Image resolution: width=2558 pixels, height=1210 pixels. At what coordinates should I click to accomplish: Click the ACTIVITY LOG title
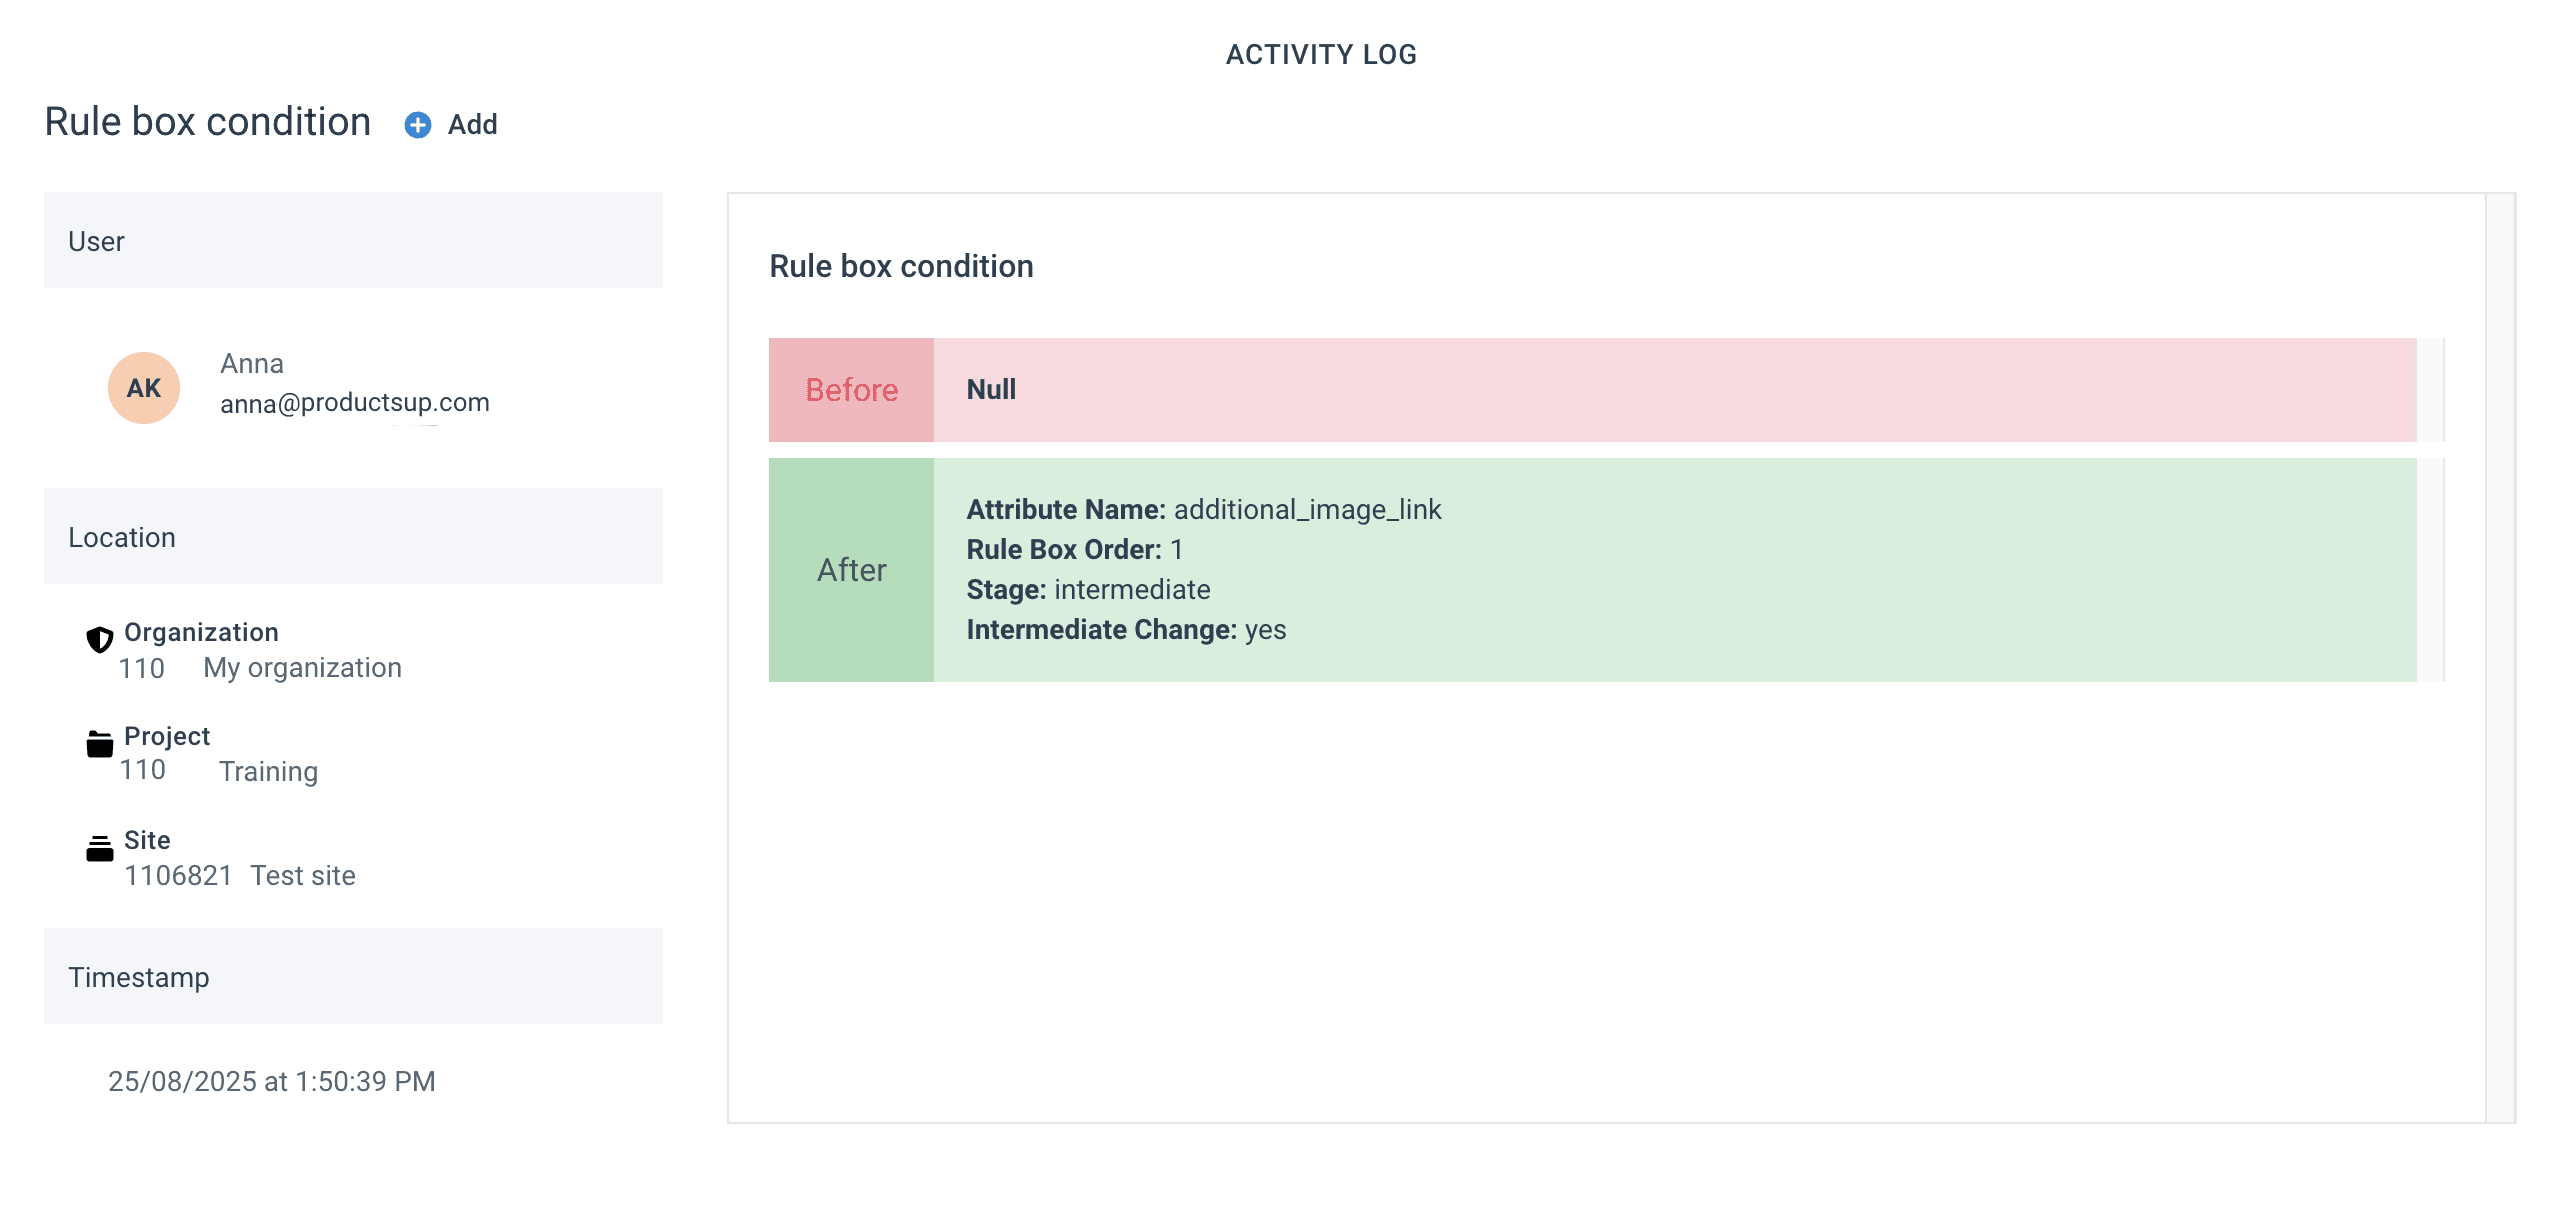(x=1321, y=55)
